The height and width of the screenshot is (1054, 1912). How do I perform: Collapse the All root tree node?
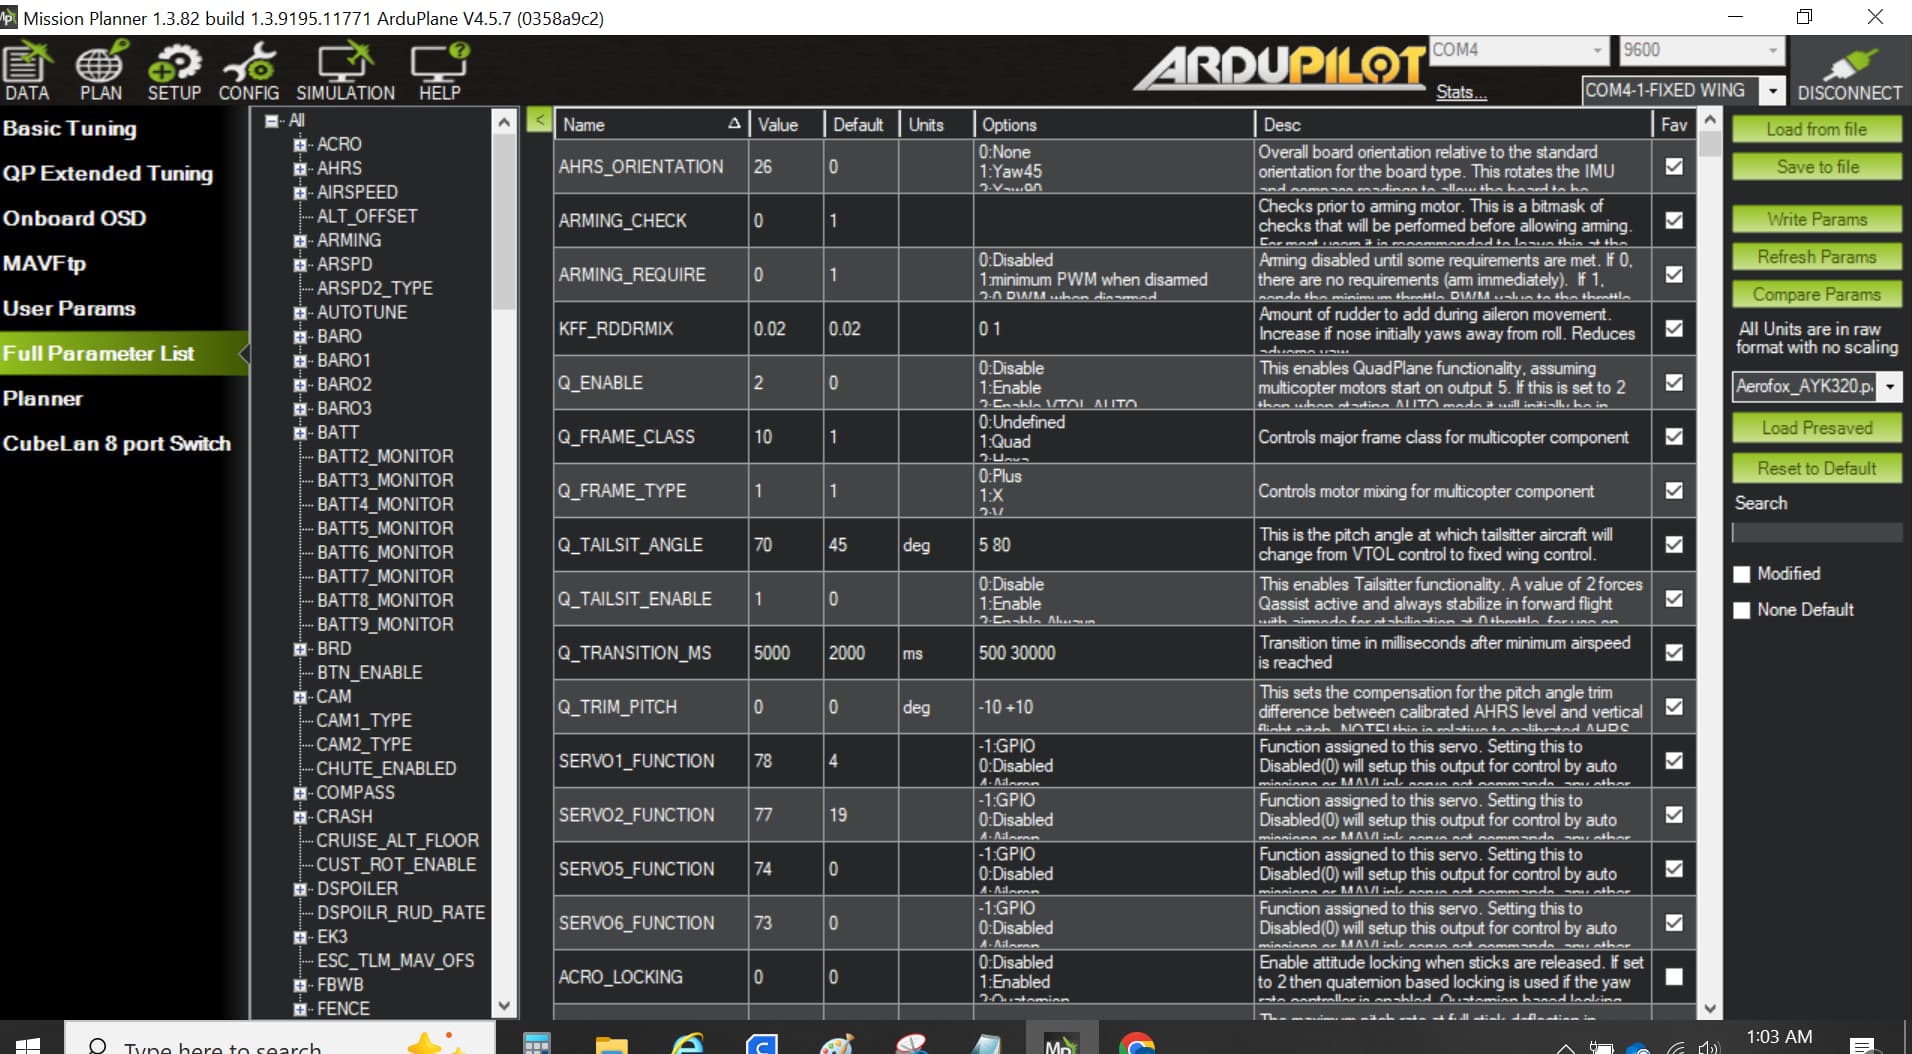pyautogui.click(x=271, y=120)
